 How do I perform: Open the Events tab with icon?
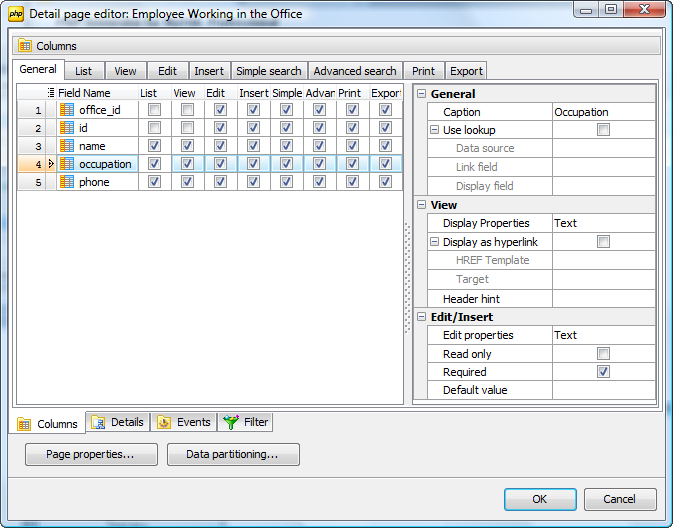[164, 422]
